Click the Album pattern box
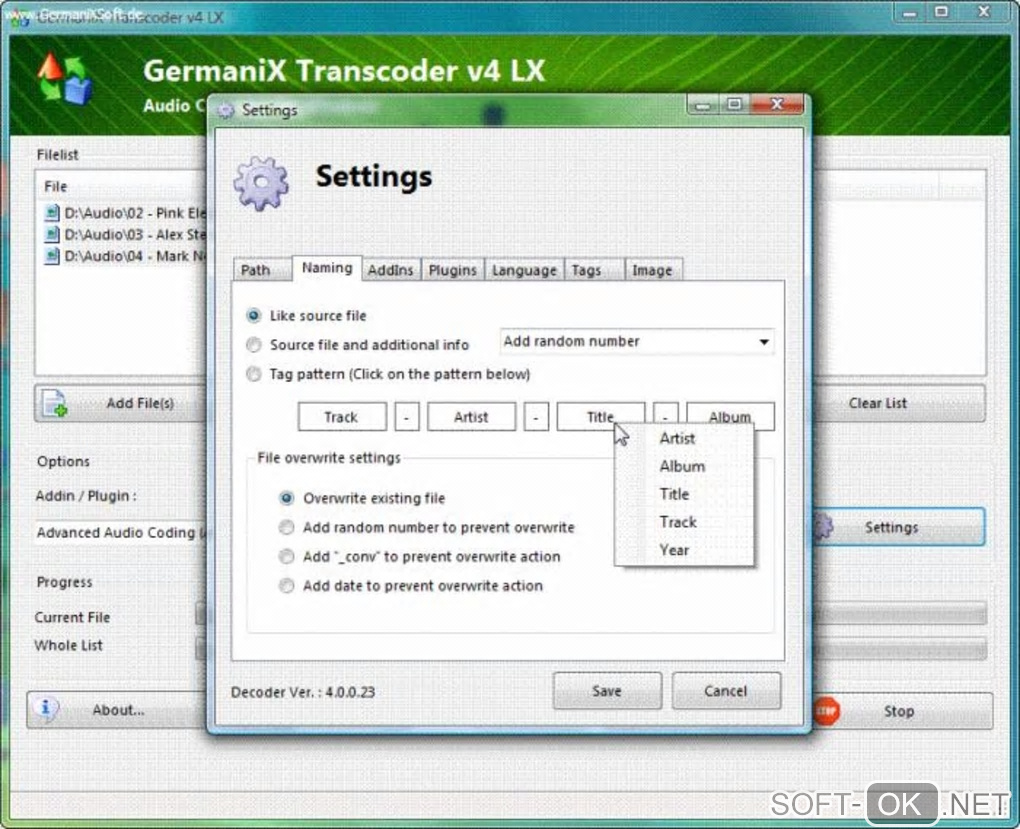The height and width of the screenshot is (829, 1020). click(731, 415)
